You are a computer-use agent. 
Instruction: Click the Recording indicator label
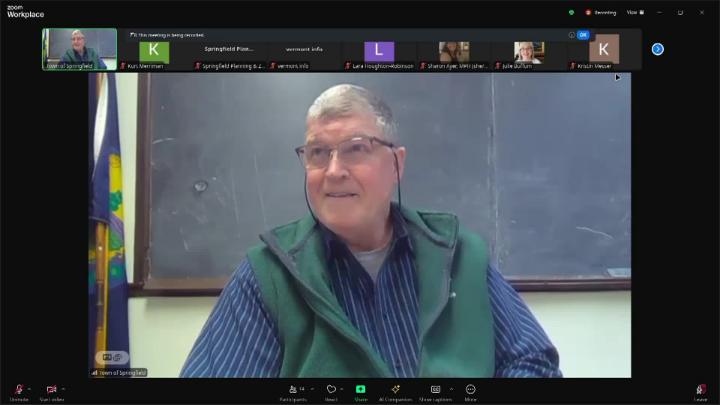(x=602, y=12)
